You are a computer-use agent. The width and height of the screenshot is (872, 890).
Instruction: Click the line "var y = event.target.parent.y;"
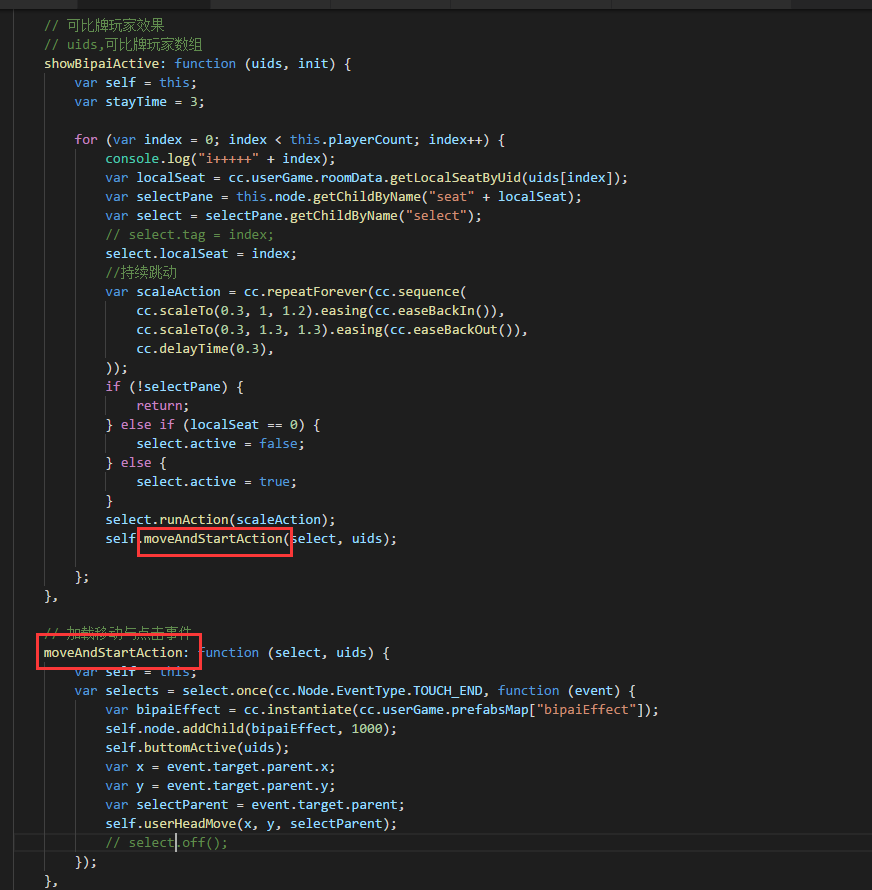(220, 786)
